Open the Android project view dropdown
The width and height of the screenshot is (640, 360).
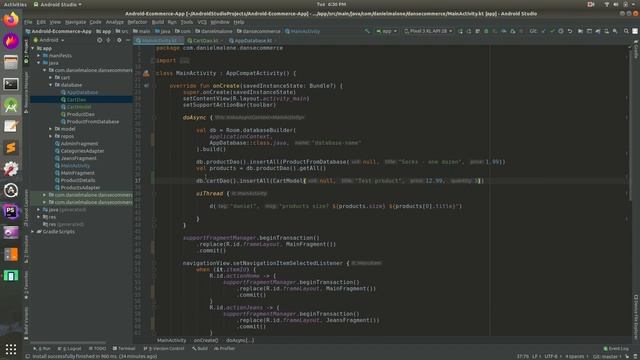[x=49, y=40]
